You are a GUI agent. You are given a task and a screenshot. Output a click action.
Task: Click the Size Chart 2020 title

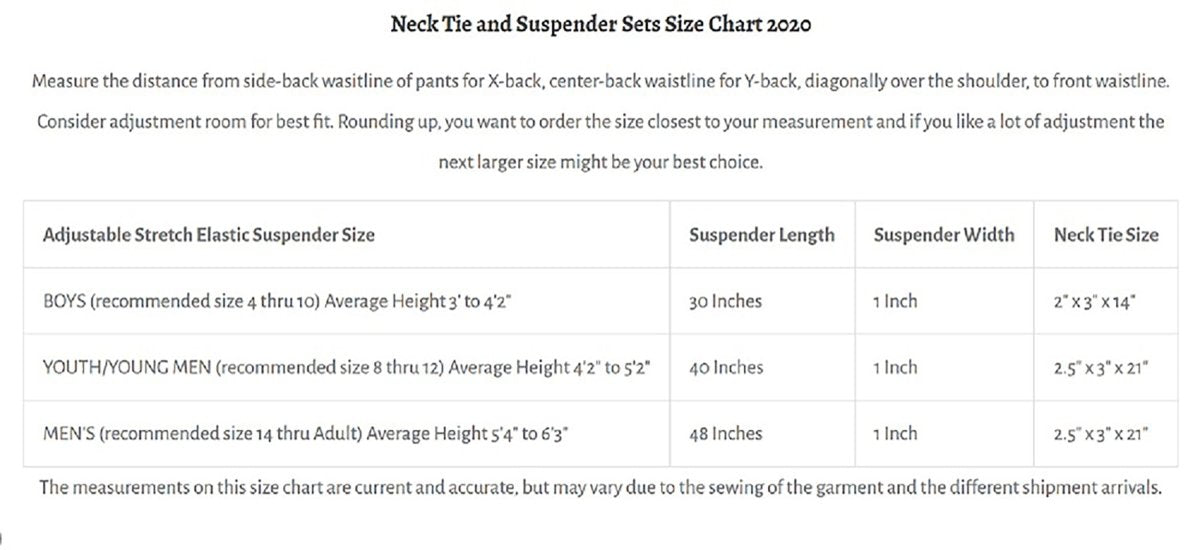pyautogui.click(x=600, y=25)
